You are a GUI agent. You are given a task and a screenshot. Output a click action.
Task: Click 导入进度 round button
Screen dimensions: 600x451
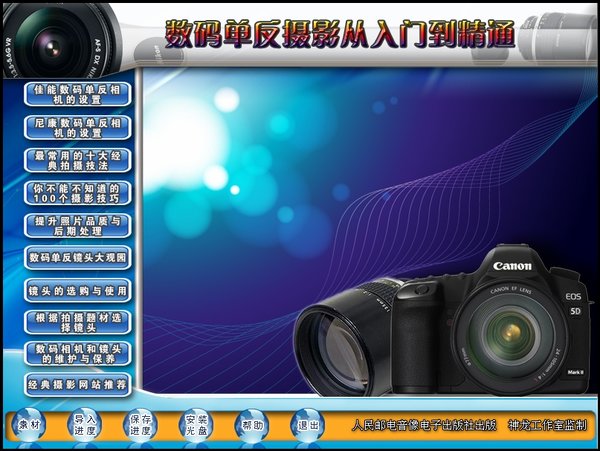(x=85, y=425)
